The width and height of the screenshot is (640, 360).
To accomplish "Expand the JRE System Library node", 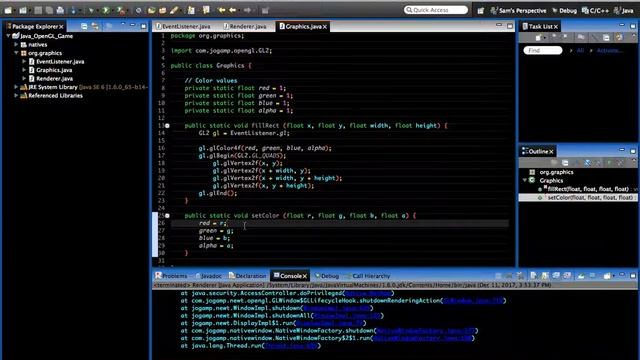I will tap(16, 87).
